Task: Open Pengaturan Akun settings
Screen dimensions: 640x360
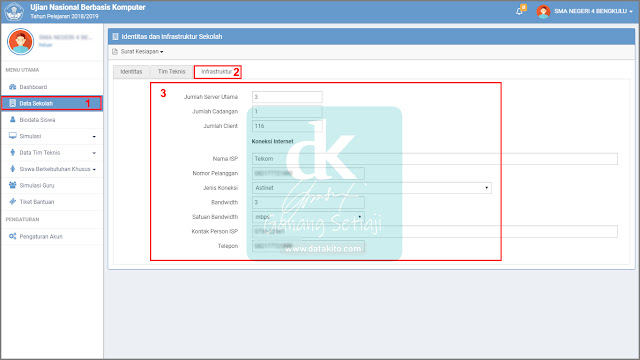Action: pyautogui.click(x=51, y=236)
